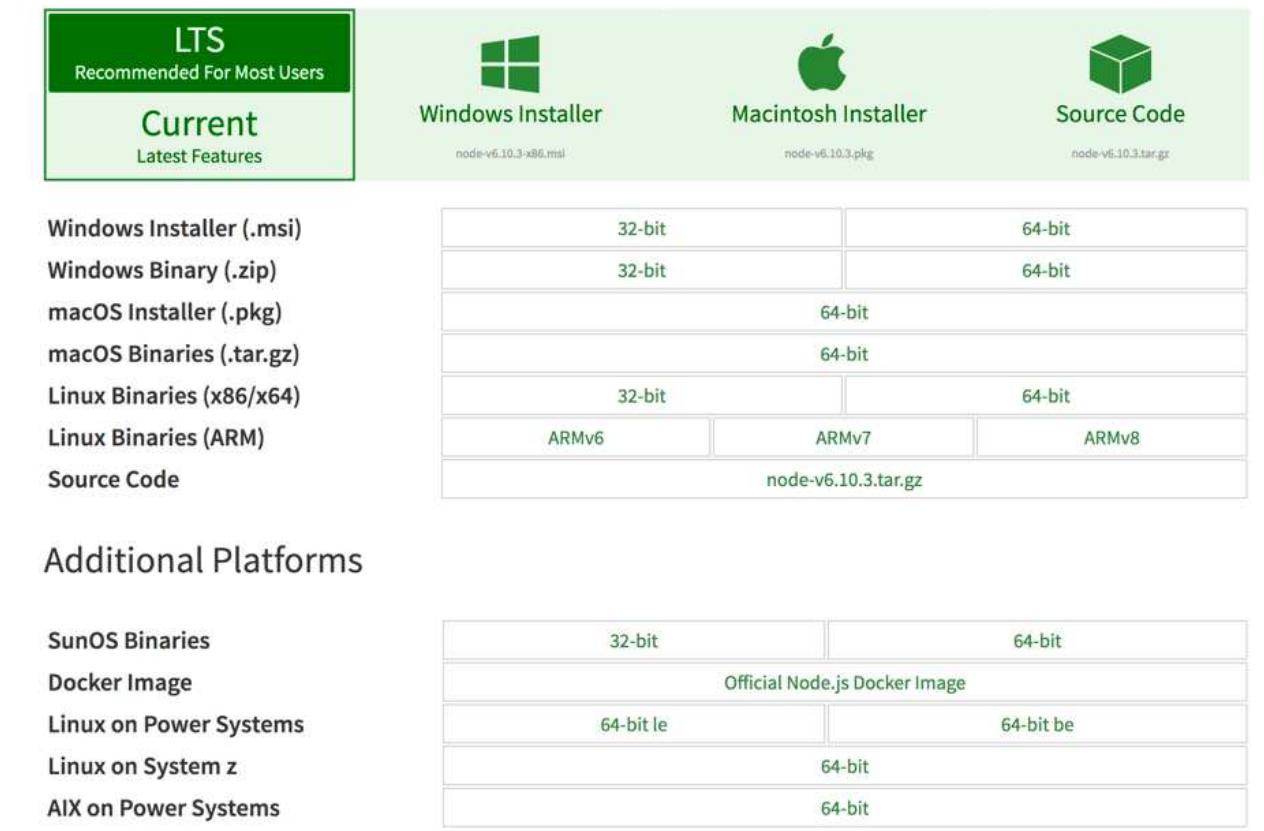Download ARMv8 Linux Binaries
Viewport: 1264px width, 831px height.
click(1112, 438)
